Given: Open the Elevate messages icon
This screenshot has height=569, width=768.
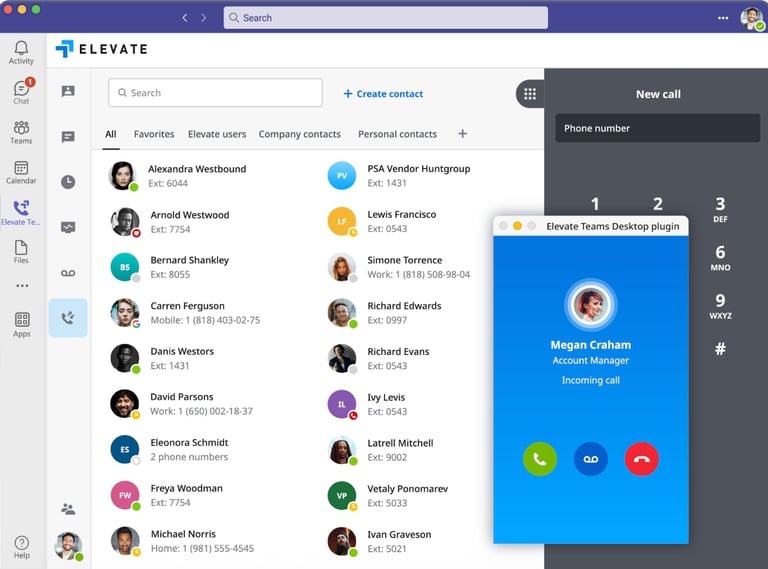Looking at the screenshot, I should tap(68, 137).
